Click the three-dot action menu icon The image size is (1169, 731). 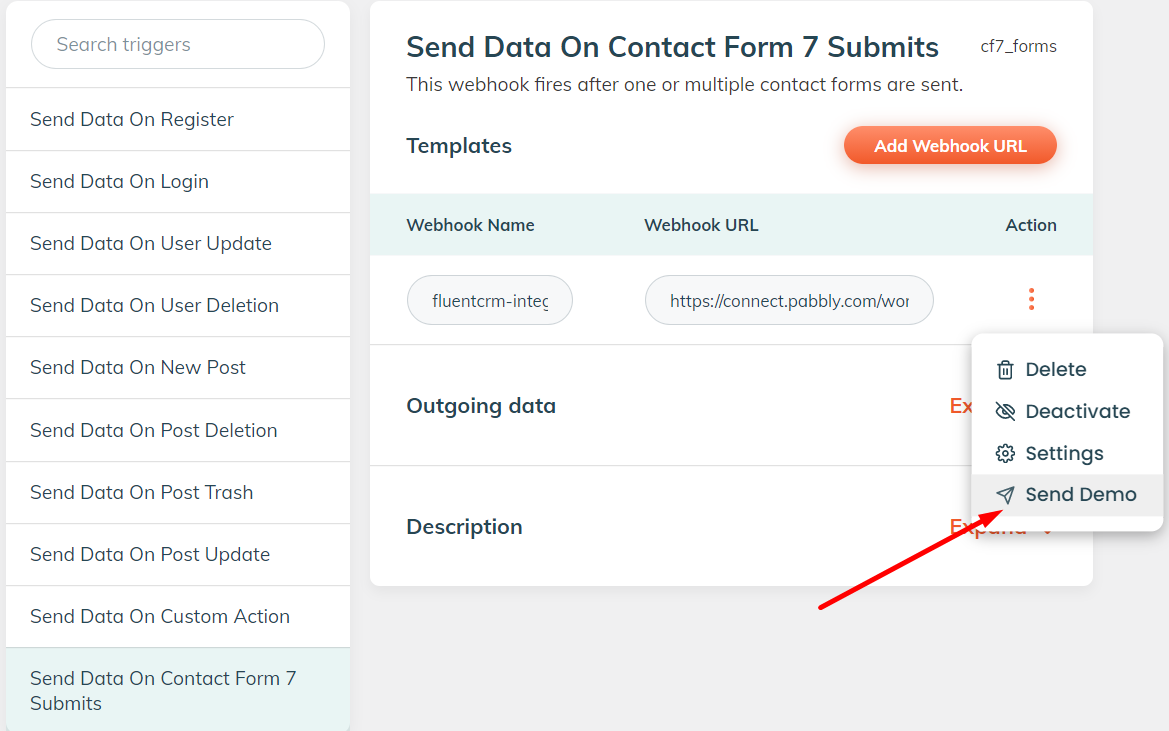coord(1031,299)
